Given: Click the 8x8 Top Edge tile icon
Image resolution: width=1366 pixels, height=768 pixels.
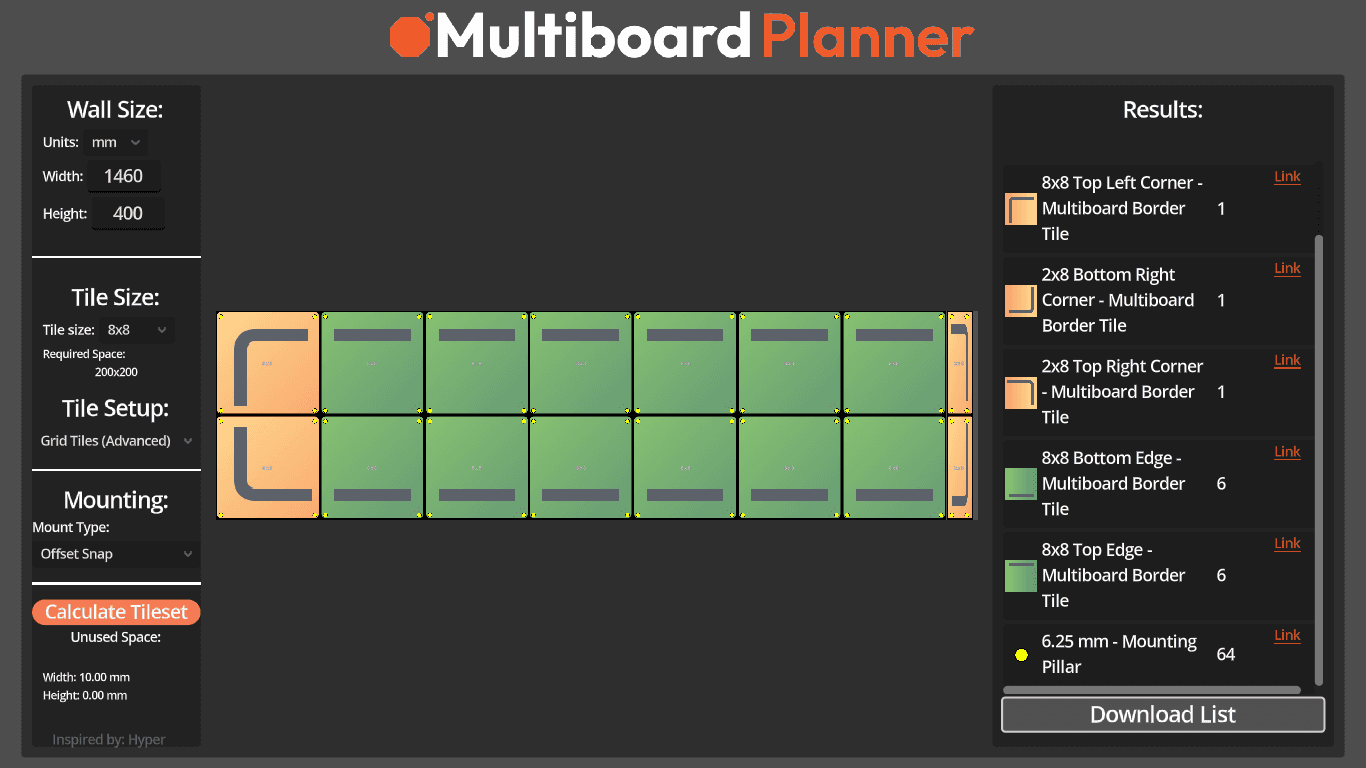Looking at the screenshot, I should point(1021,576).
